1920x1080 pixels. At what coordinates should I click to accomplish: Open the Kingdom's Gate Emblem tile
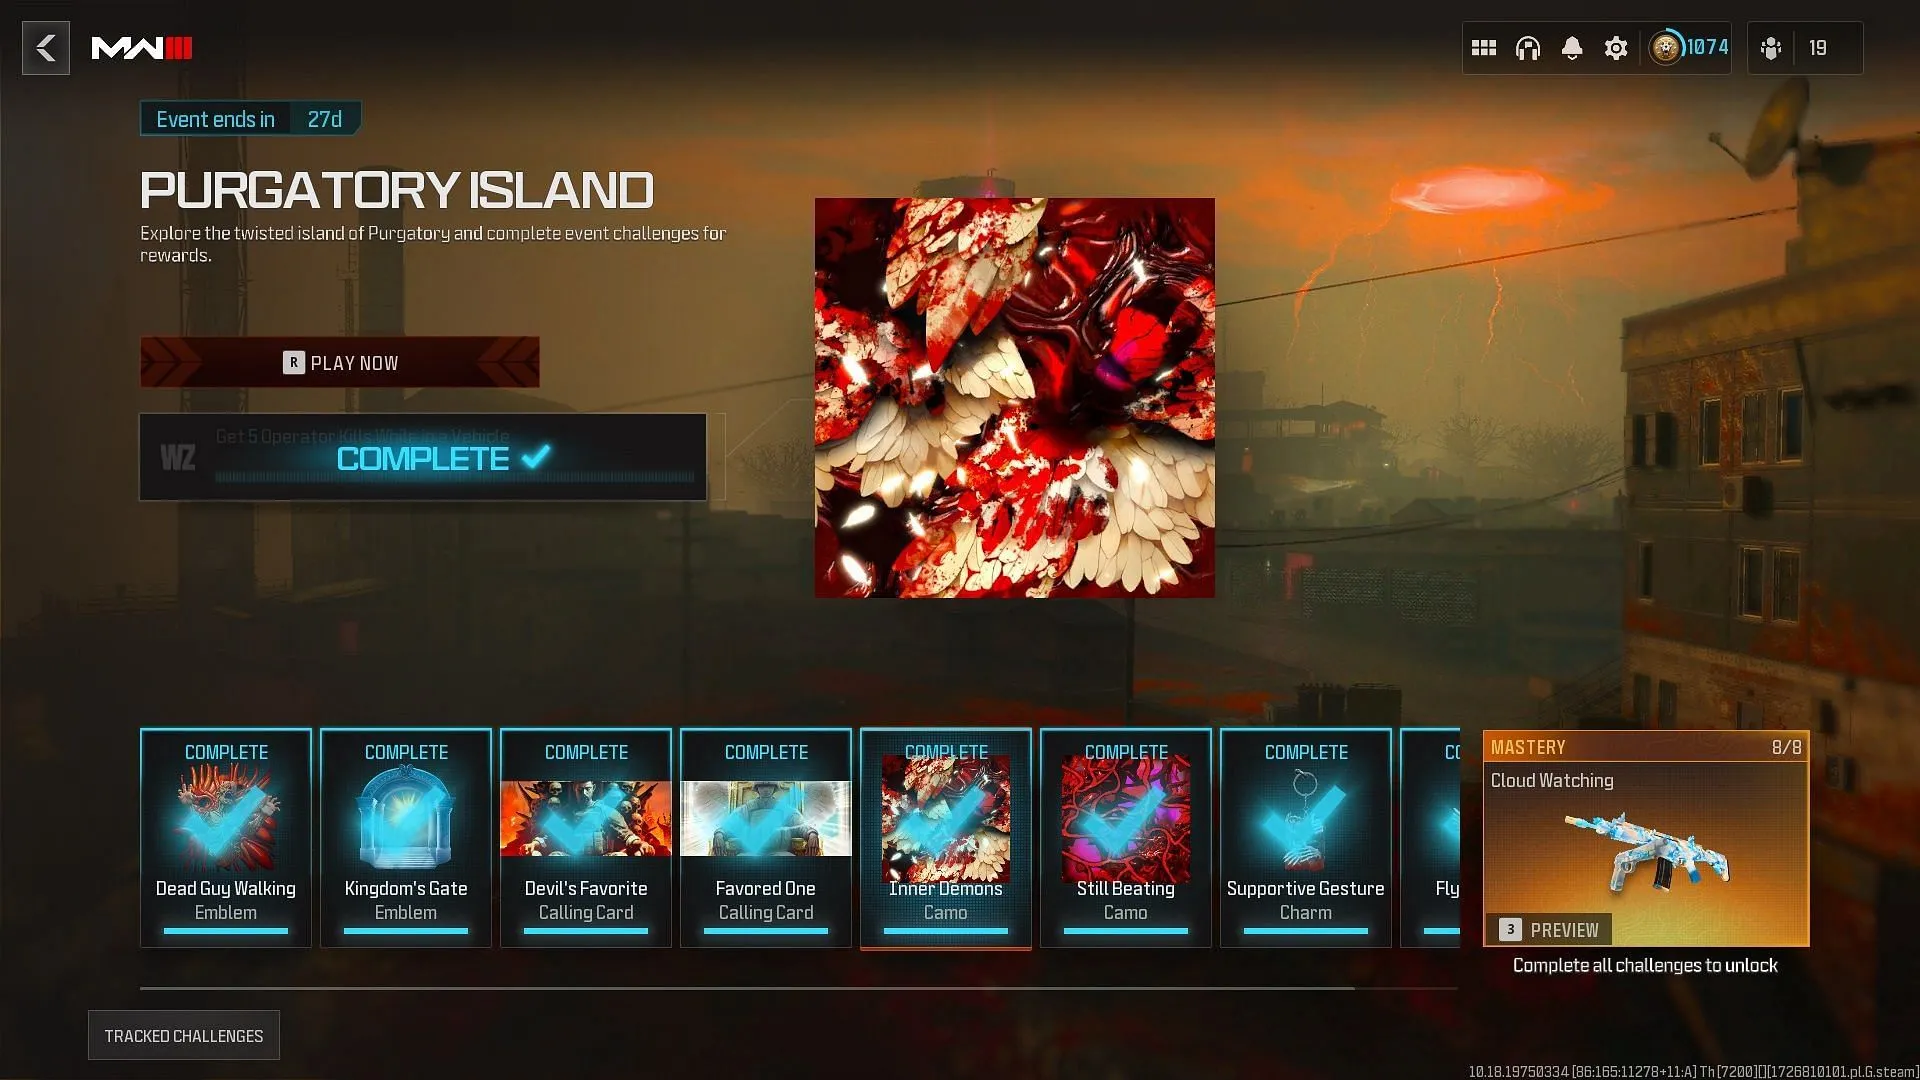(x=406, y=837)
